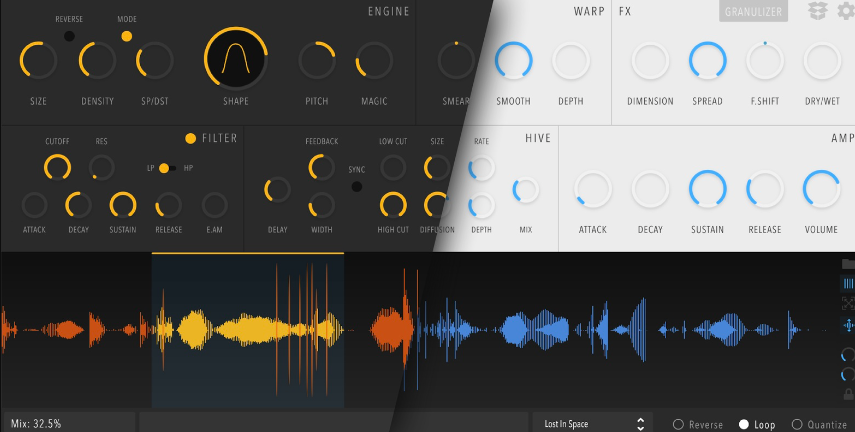Click the Hive DEPTH knob
Image resolution: width=855 pixels, height=432 pixels.
(481, 206)
